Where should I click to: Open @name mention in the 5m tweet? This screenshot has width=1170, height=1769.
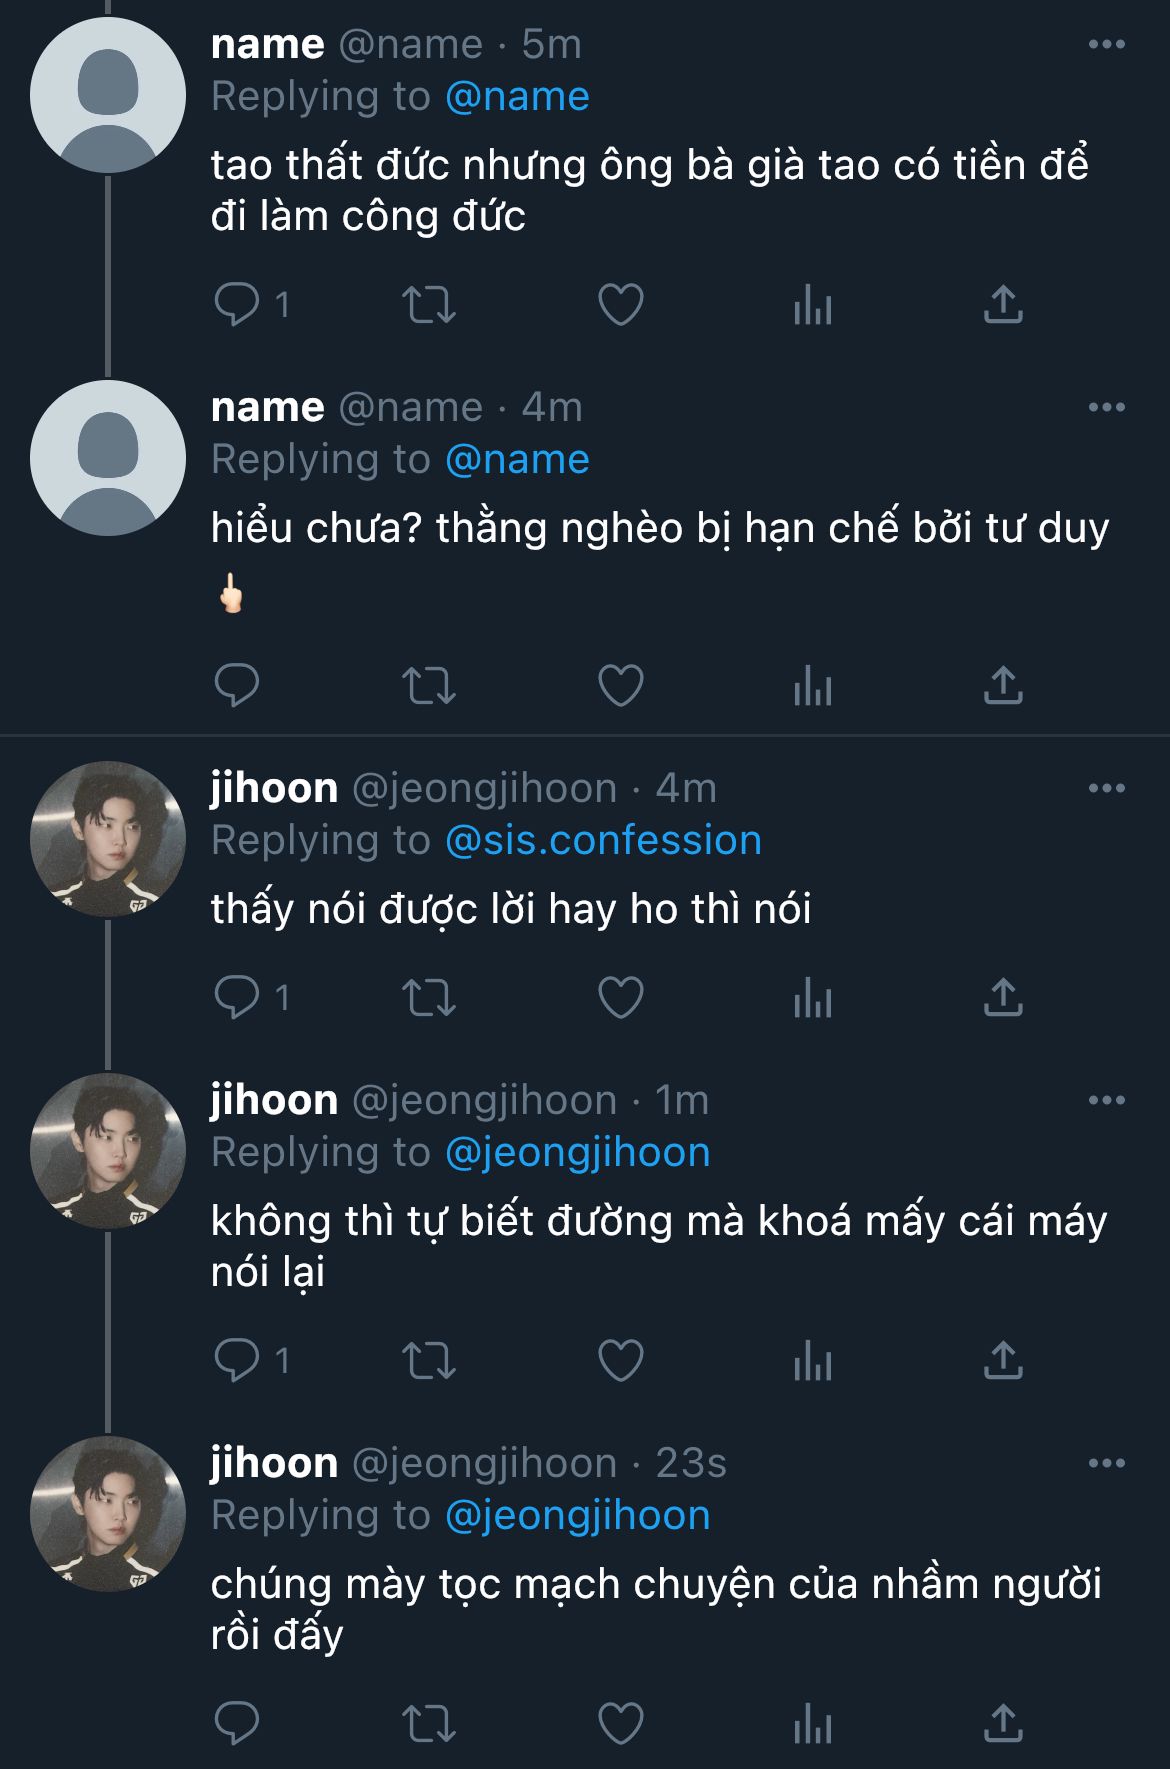[x=517, y=97]
